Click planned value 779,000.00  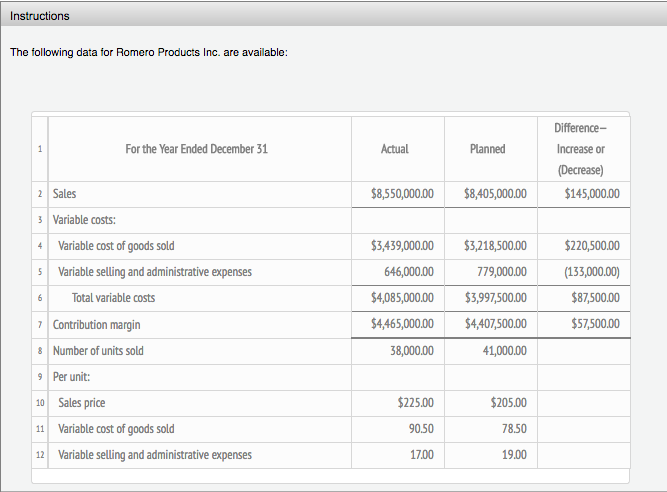[502, 272]
